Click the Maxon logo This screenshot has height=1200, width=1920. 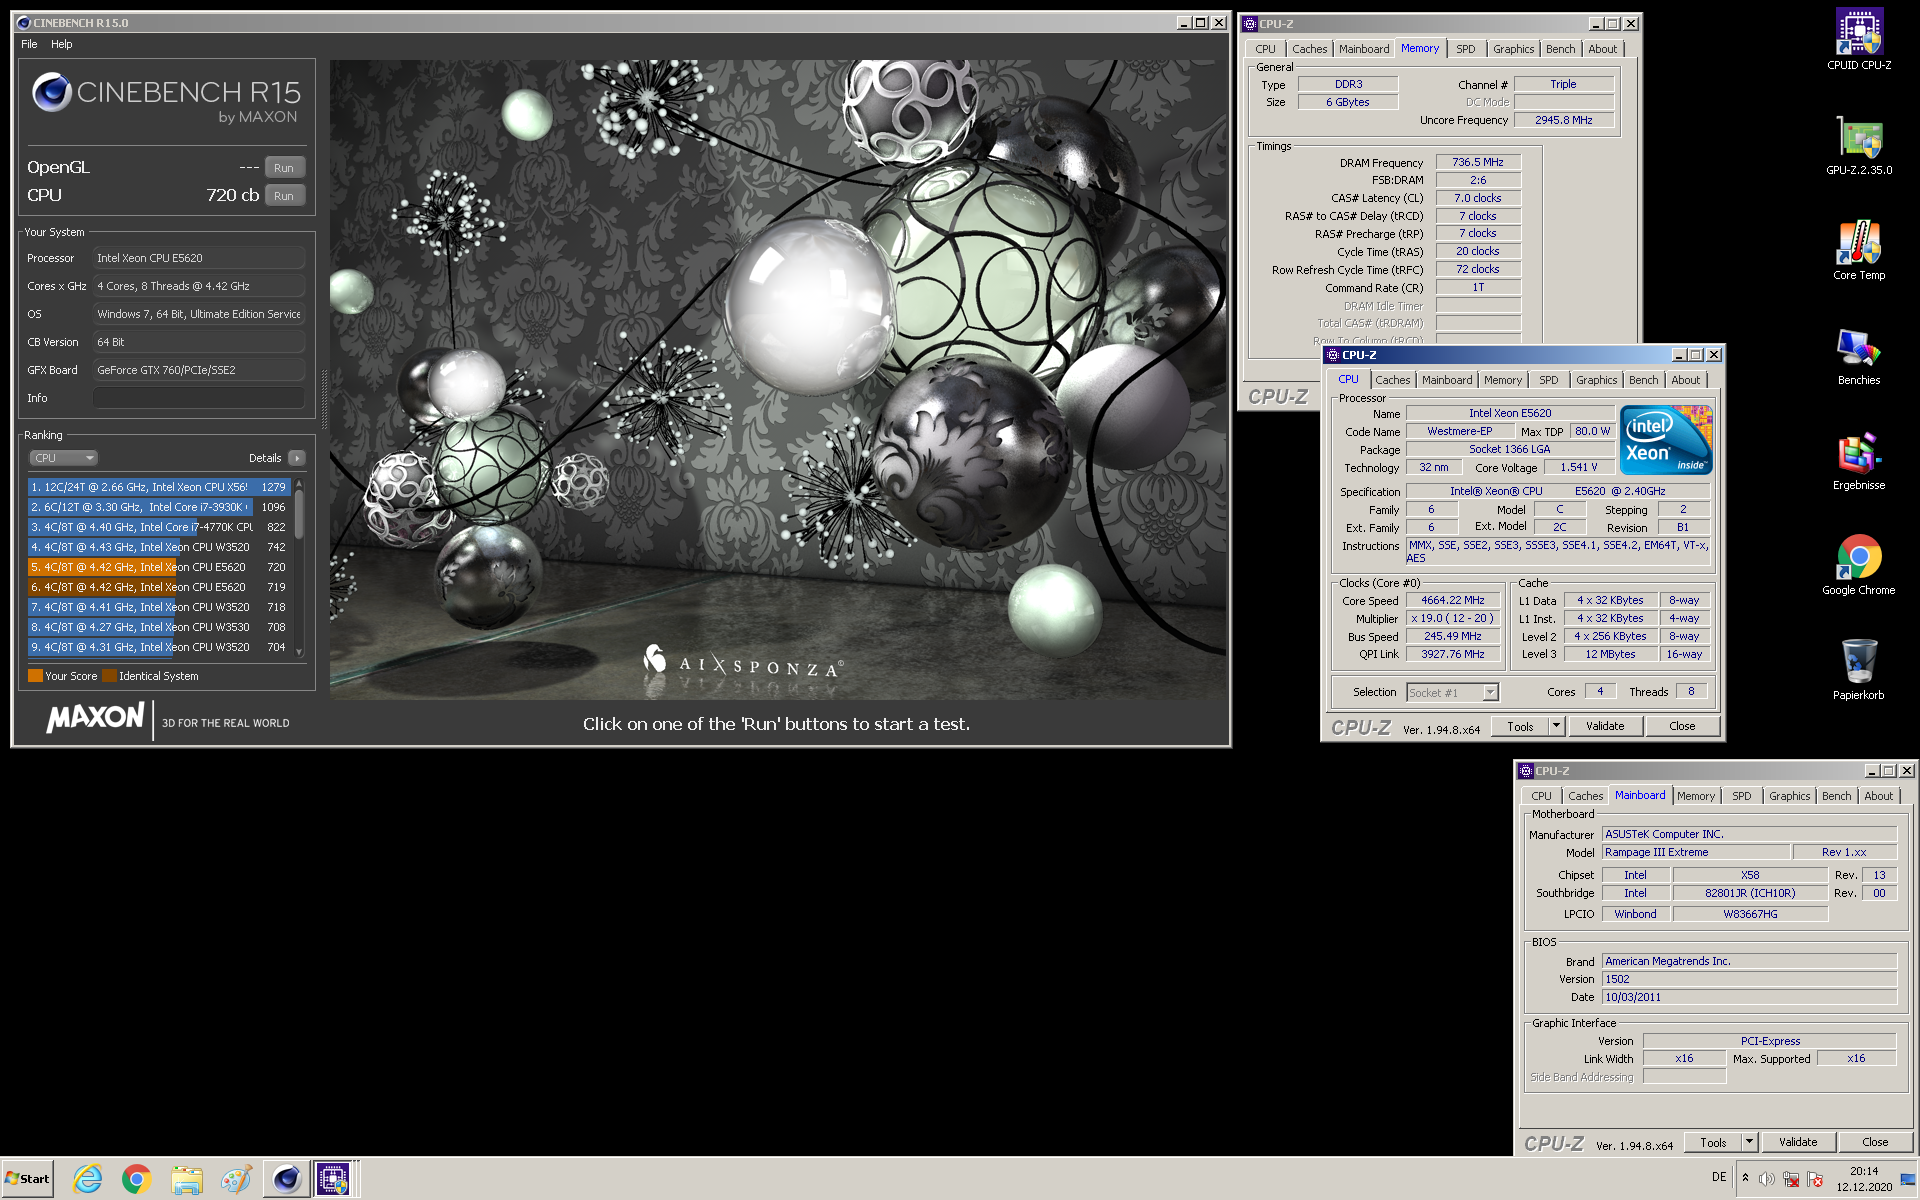pyautogui.click(x=96, y=718)
